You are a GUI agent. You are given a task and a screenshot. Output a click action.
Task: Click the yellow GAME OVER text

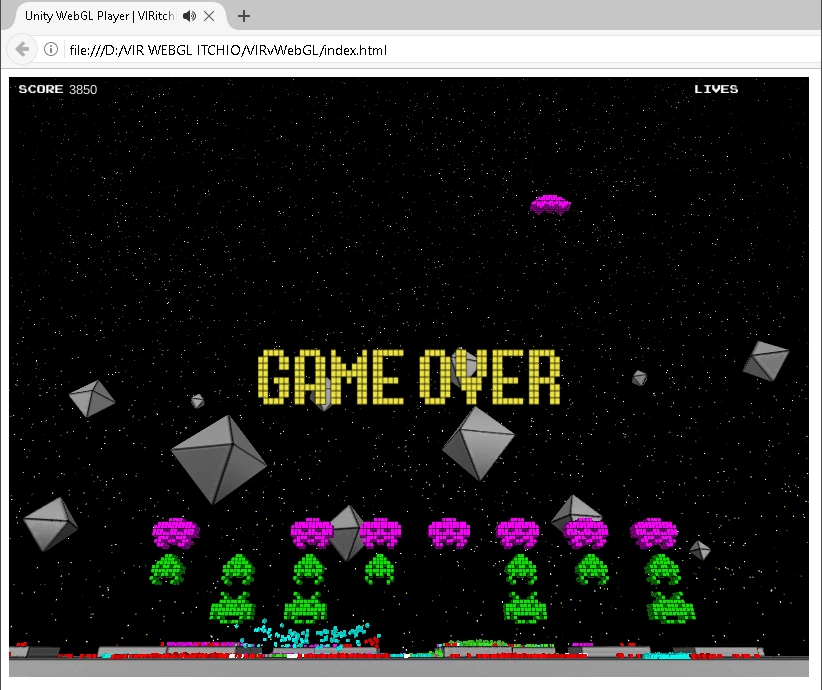[410, 377]
